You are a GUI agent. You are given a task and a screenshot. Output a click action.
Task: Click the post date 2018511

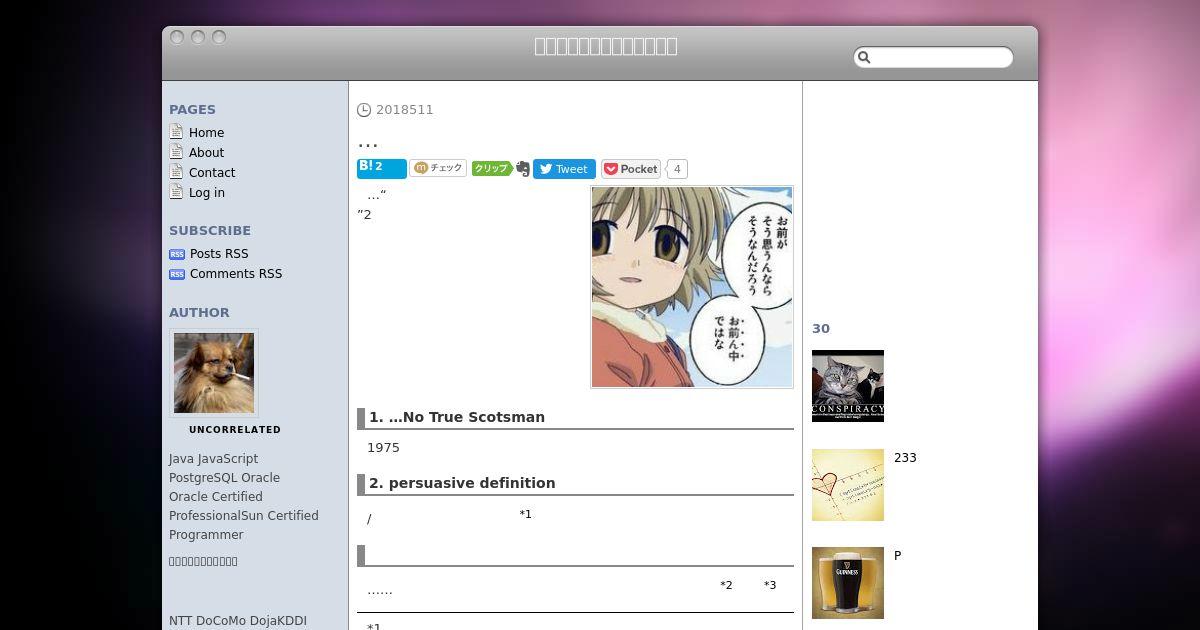coord(405,110)
